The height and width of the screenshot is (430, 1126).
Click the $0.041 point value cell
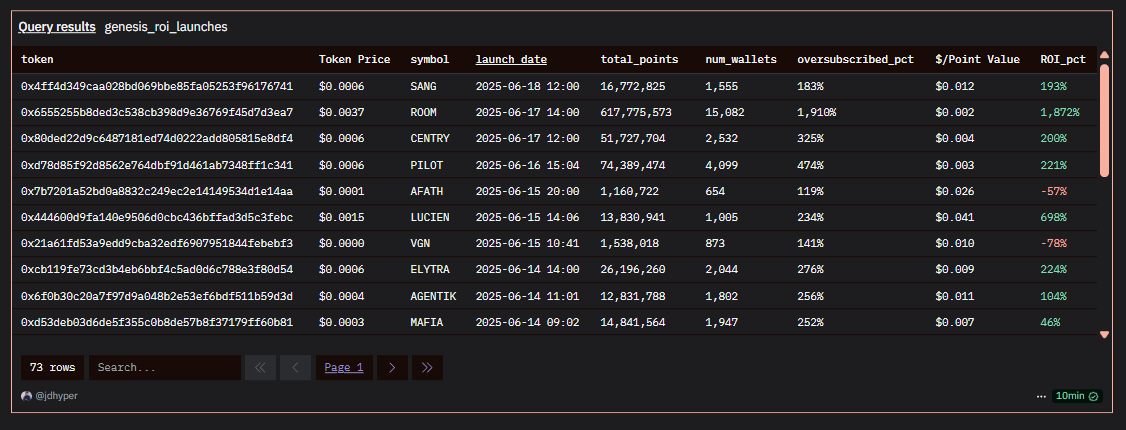tap(954, 218)
